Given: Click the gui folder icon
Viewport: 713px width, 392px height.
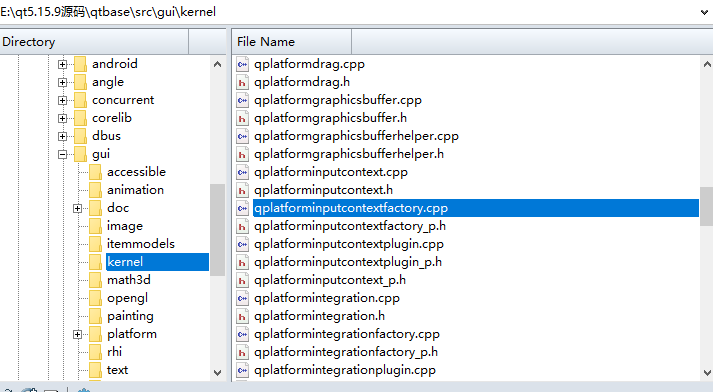Looking at the screenshot, I should 80,154.
